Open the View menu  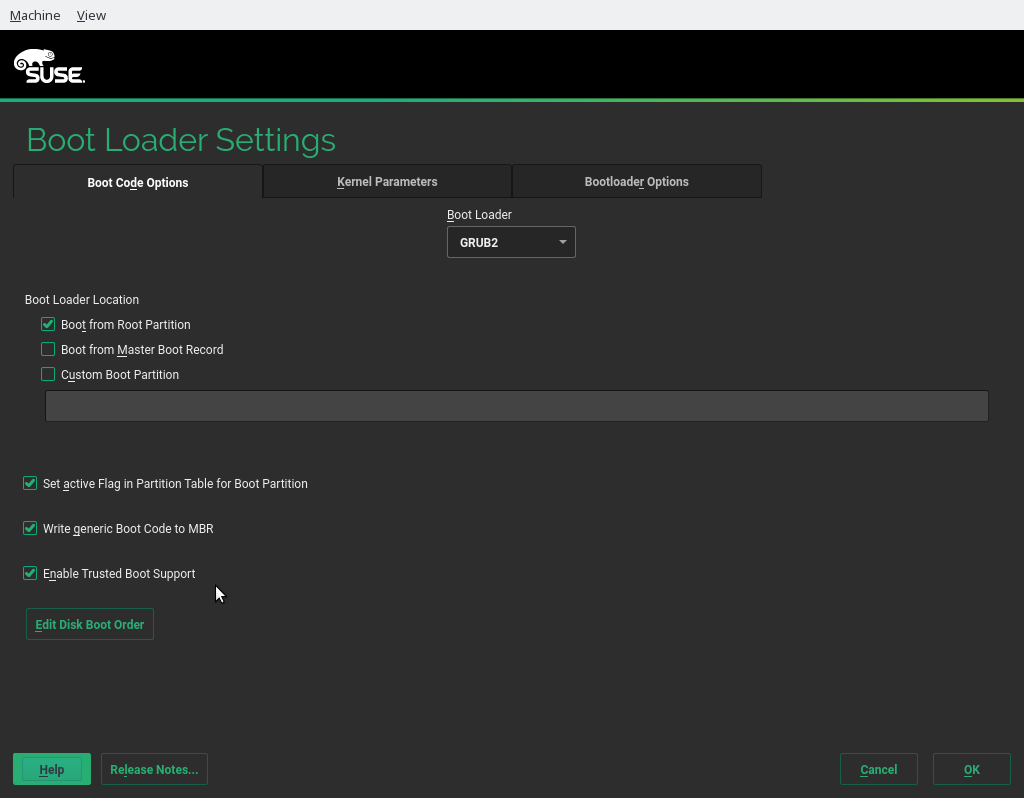[91, 15]
